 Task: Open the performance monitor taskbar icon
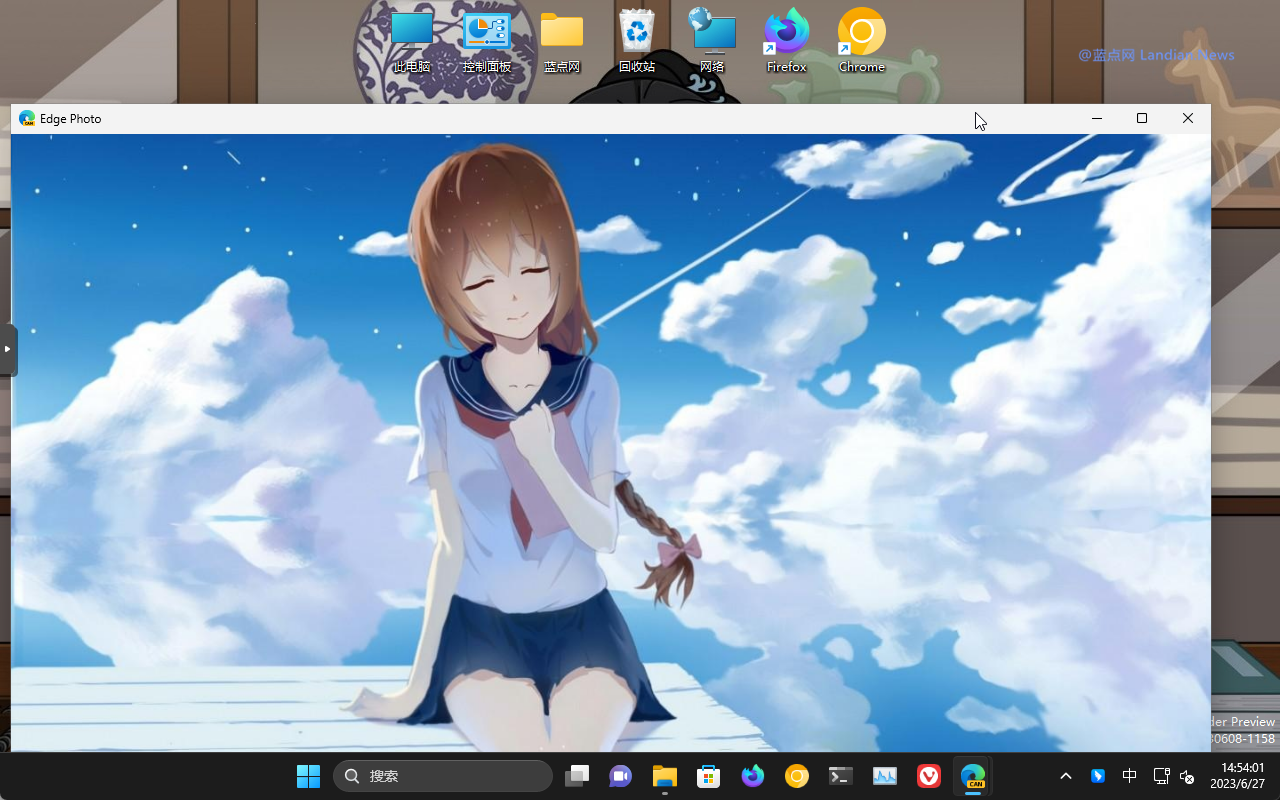tap(885, 776)
